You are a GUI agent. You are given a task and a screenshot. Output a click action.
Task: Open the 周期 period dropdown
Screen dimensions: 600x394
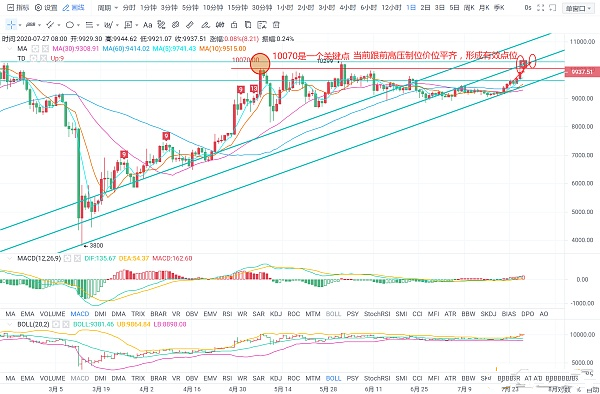pos(107,7)
